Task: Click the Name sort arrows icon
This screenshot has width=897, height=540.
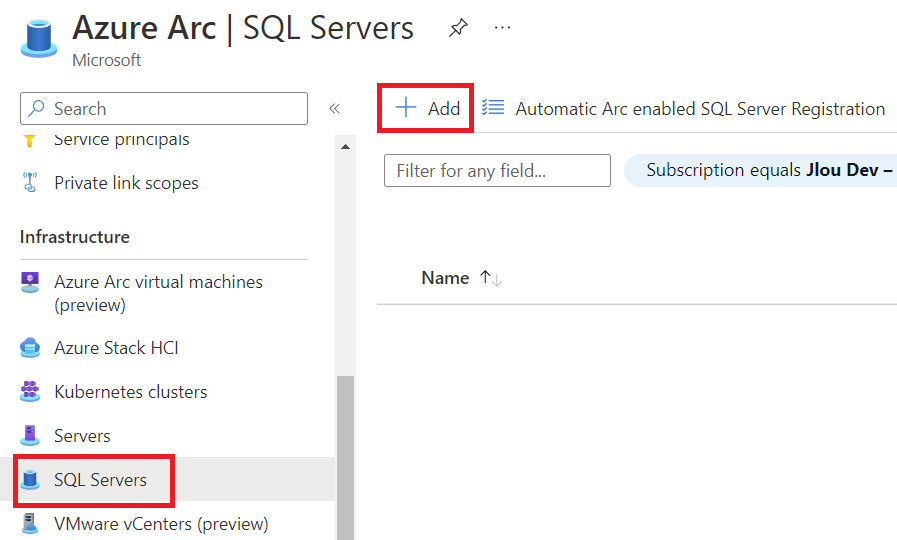Action: (491, 279)
